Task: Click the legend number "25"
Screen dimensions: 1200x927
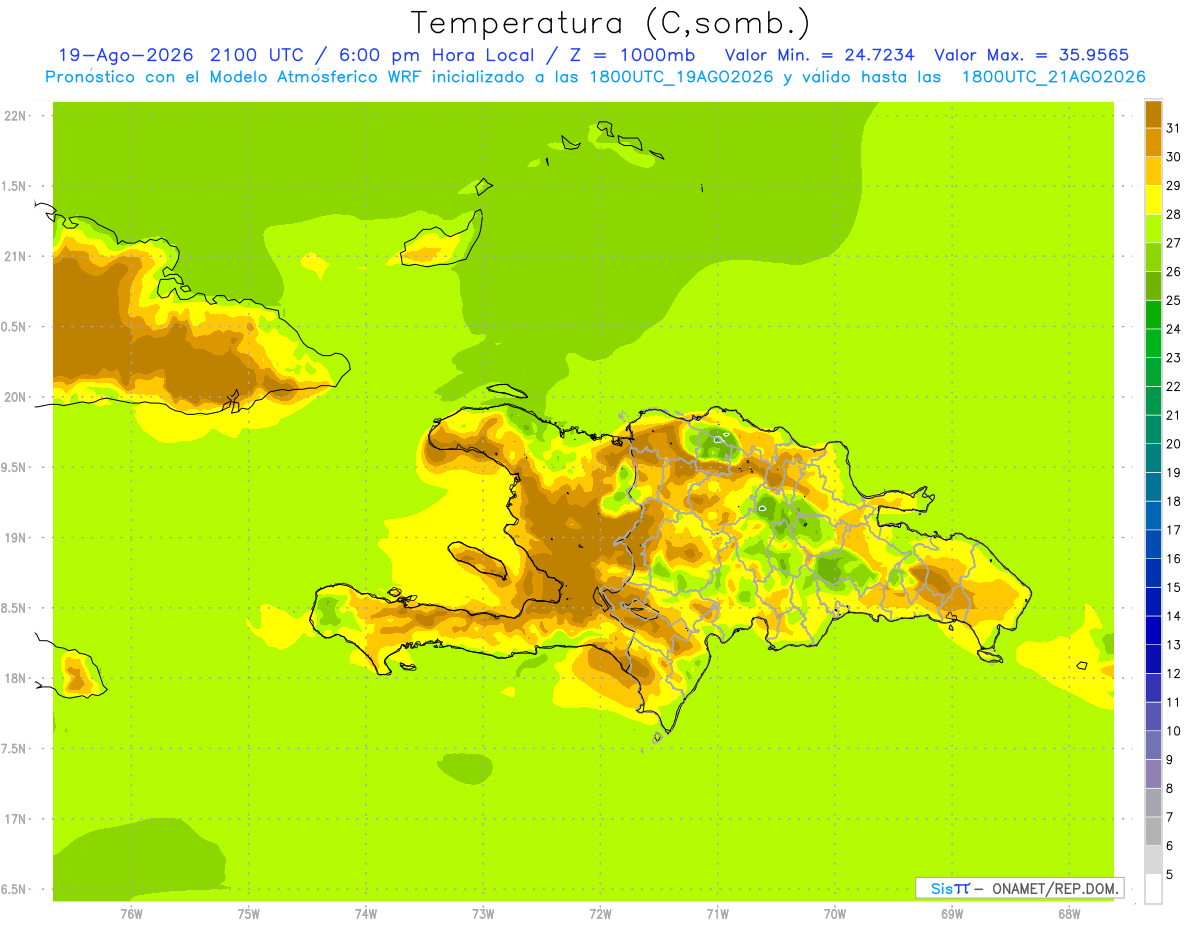Action: (x=1174, y=300)
